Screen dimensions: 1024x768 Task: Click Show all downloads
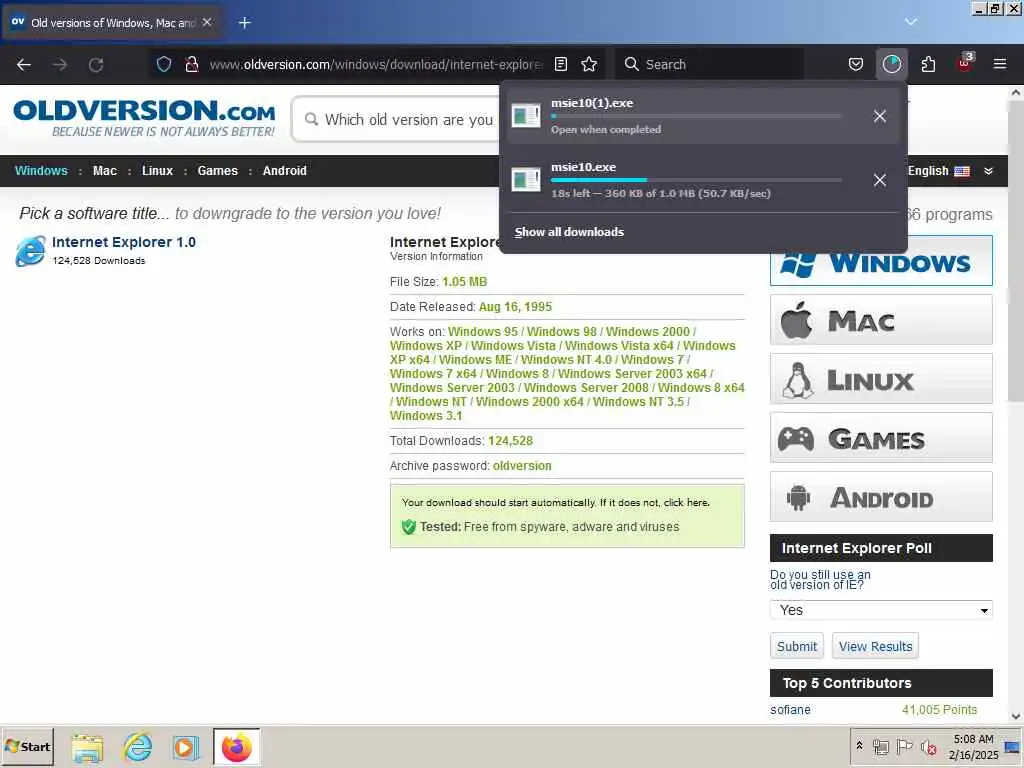coord(569,232)
